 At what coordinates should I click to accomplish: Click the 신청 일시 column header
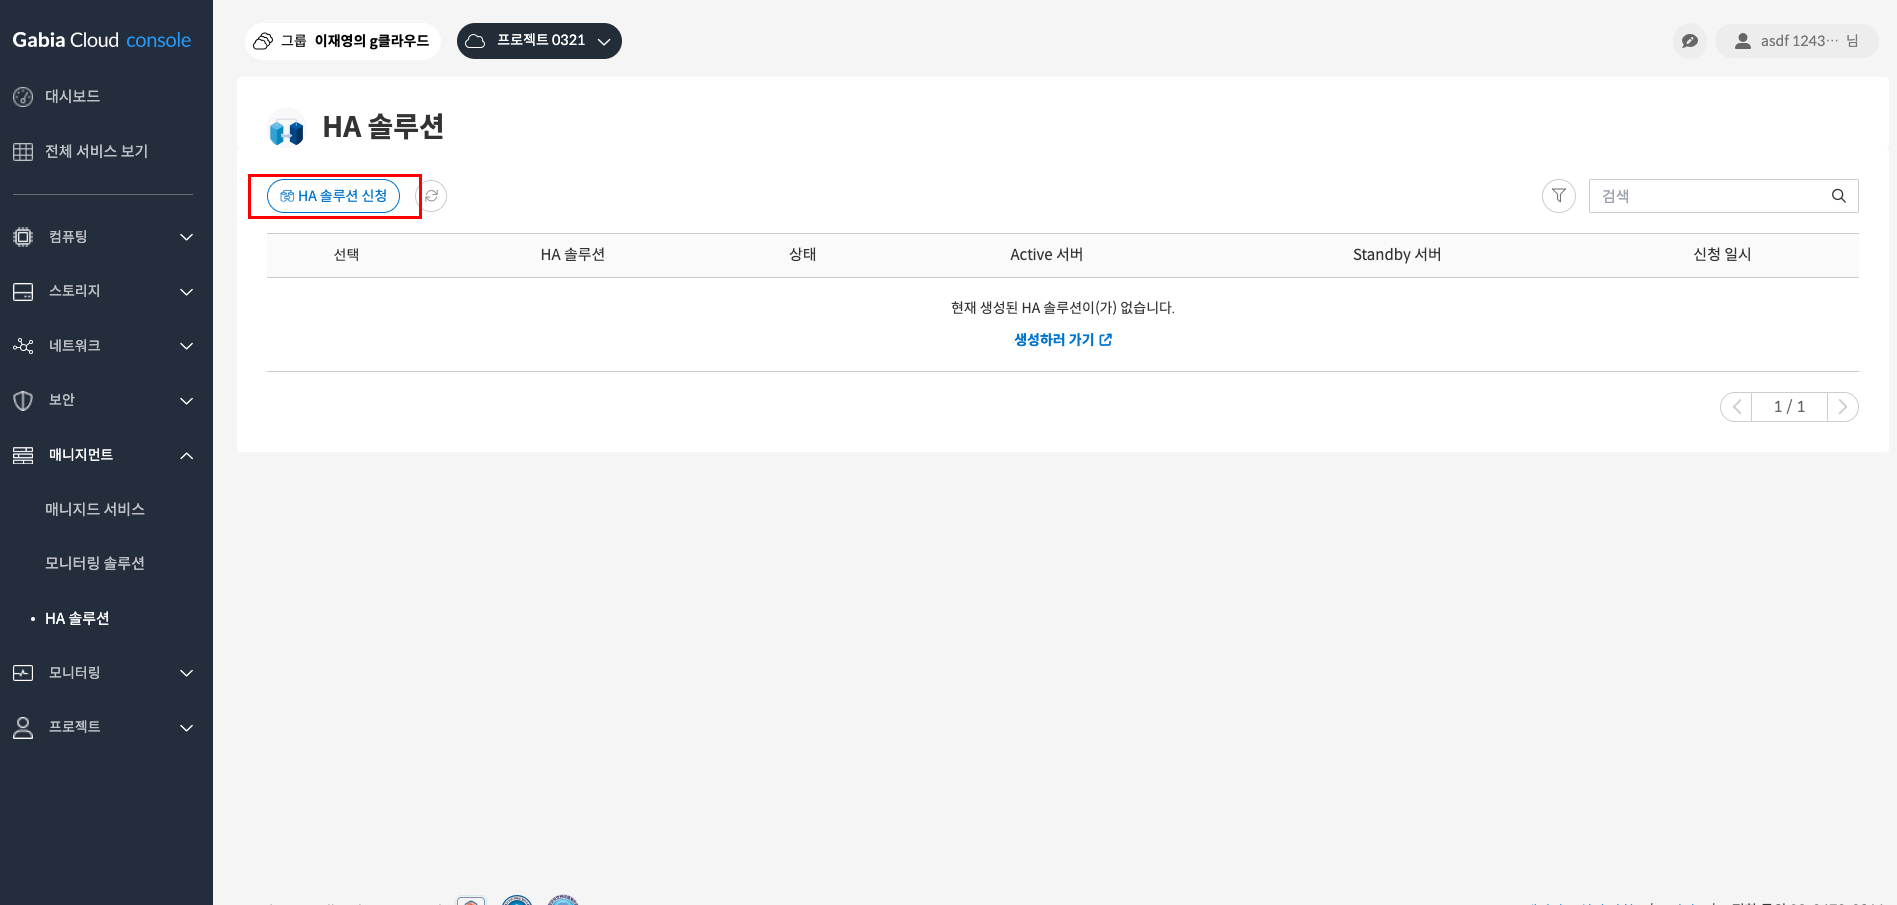1722,255
